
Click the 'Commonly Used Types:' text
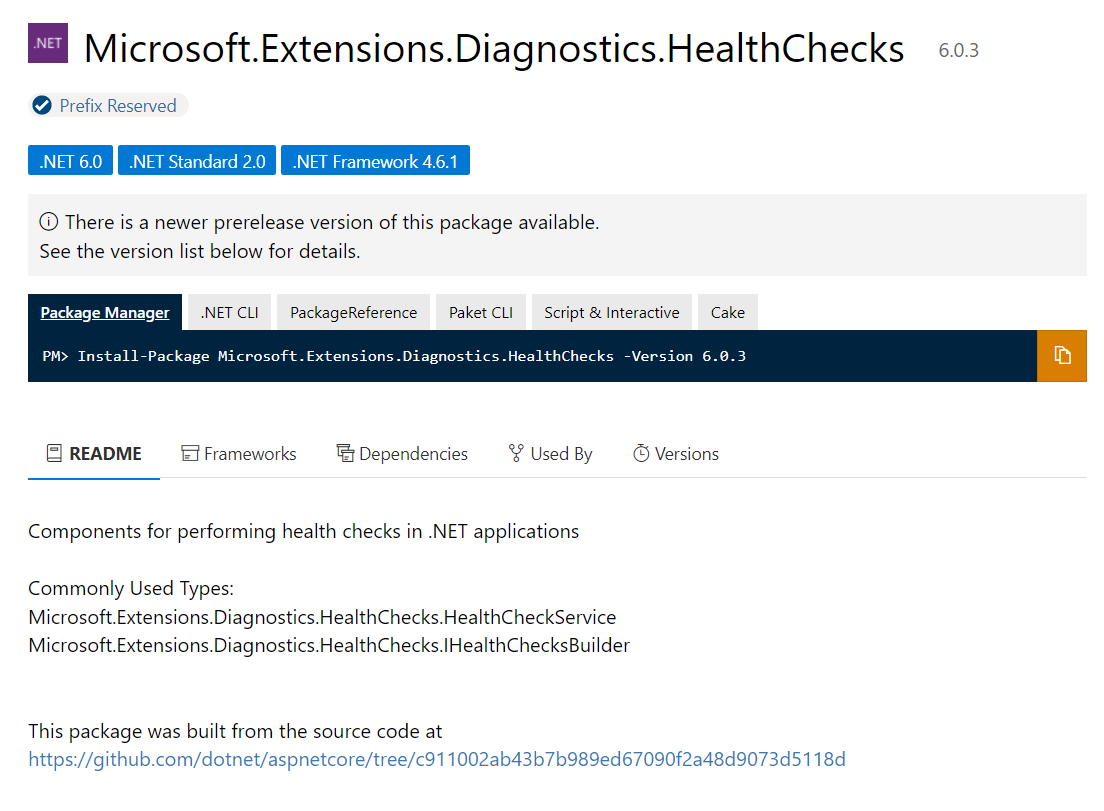131,588
